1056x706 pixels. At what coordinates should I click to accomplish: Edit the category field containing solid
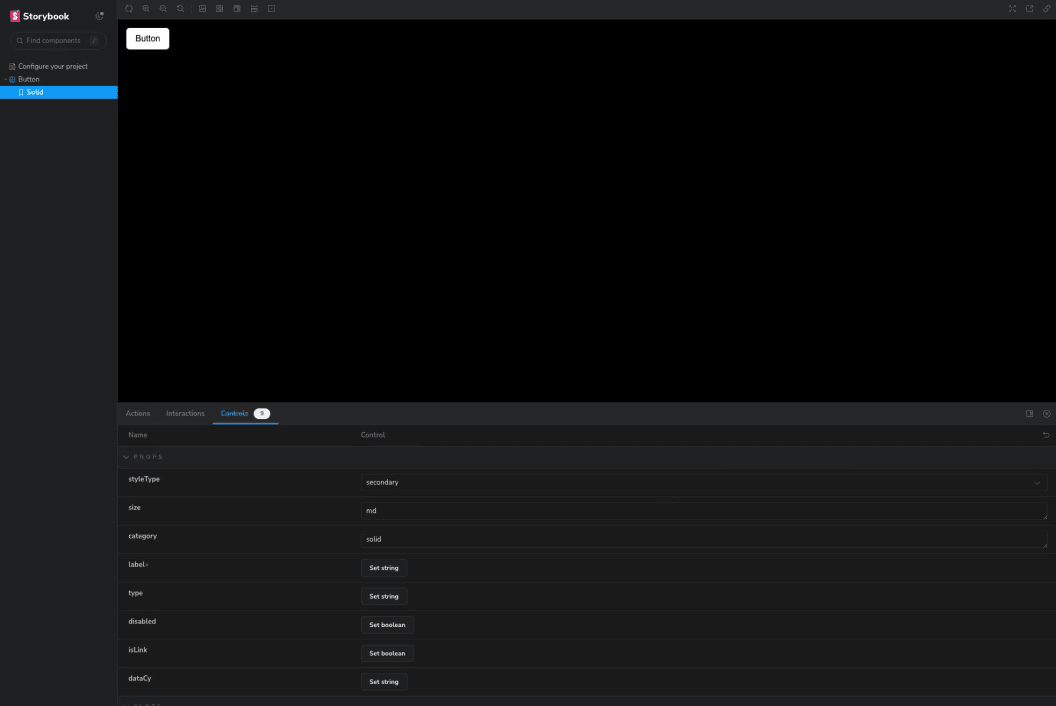pyautogui.click(x=704, y=539)
